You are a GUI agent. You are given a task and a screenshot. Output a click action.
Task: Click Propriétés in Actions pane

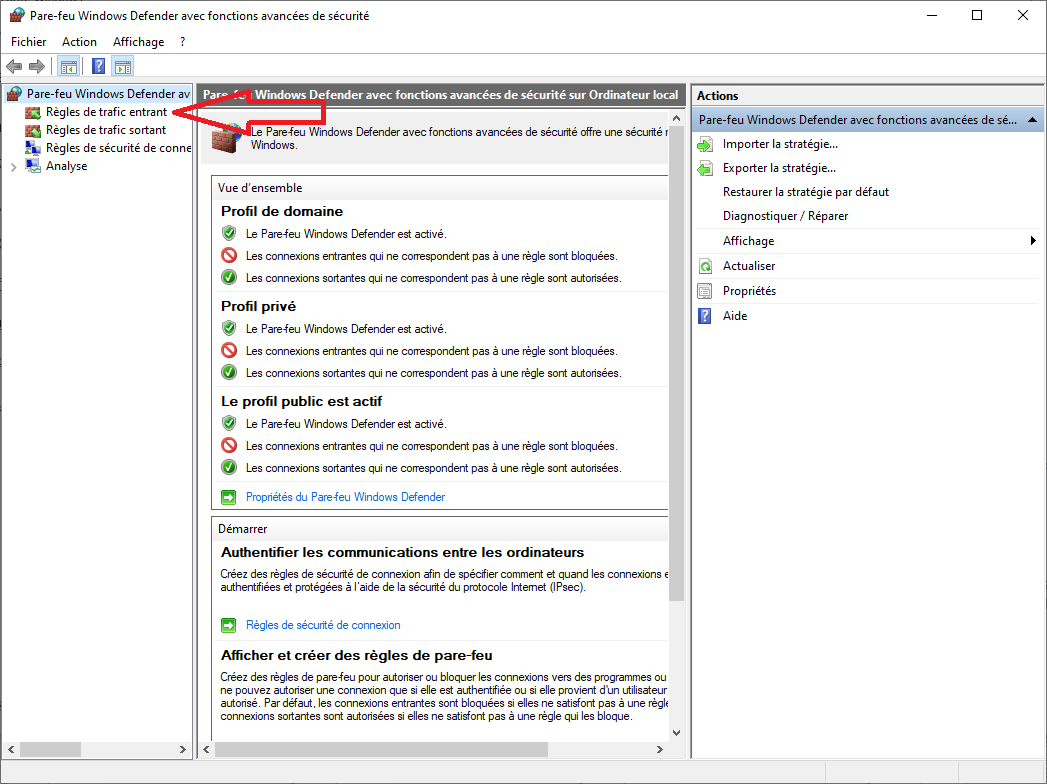click(749, 291)
